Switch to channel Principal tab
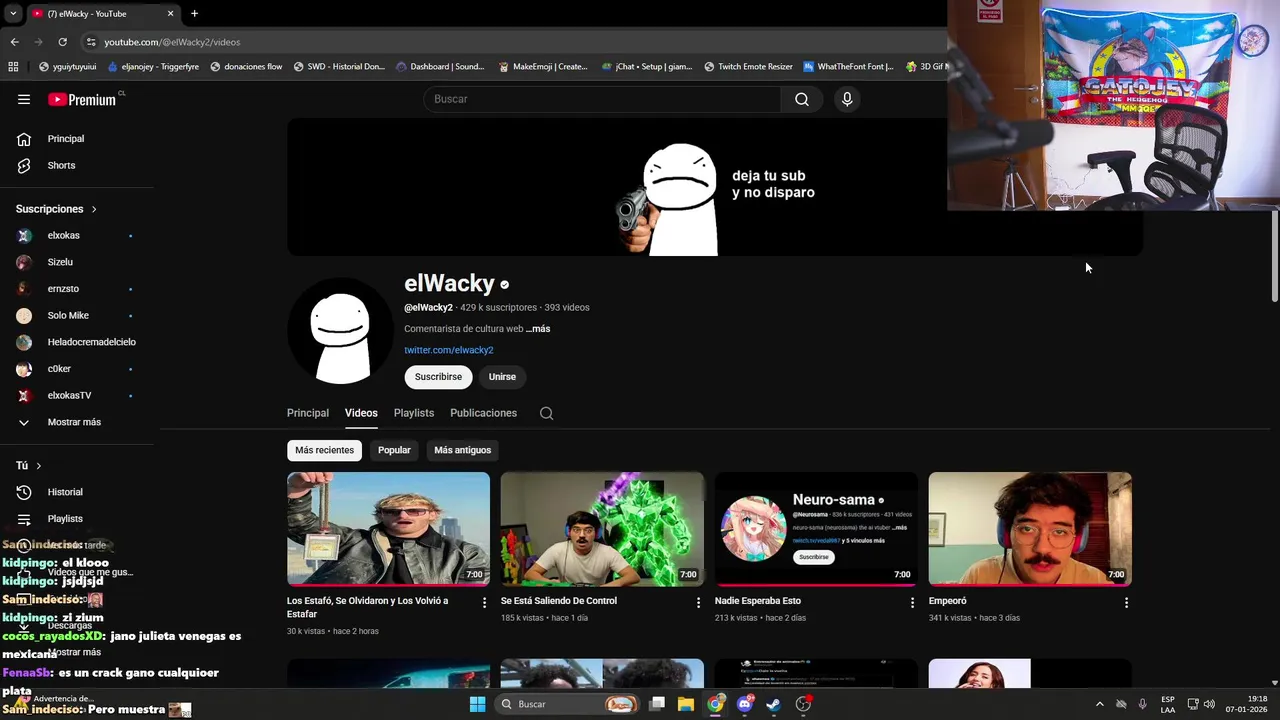 [308, 413]
